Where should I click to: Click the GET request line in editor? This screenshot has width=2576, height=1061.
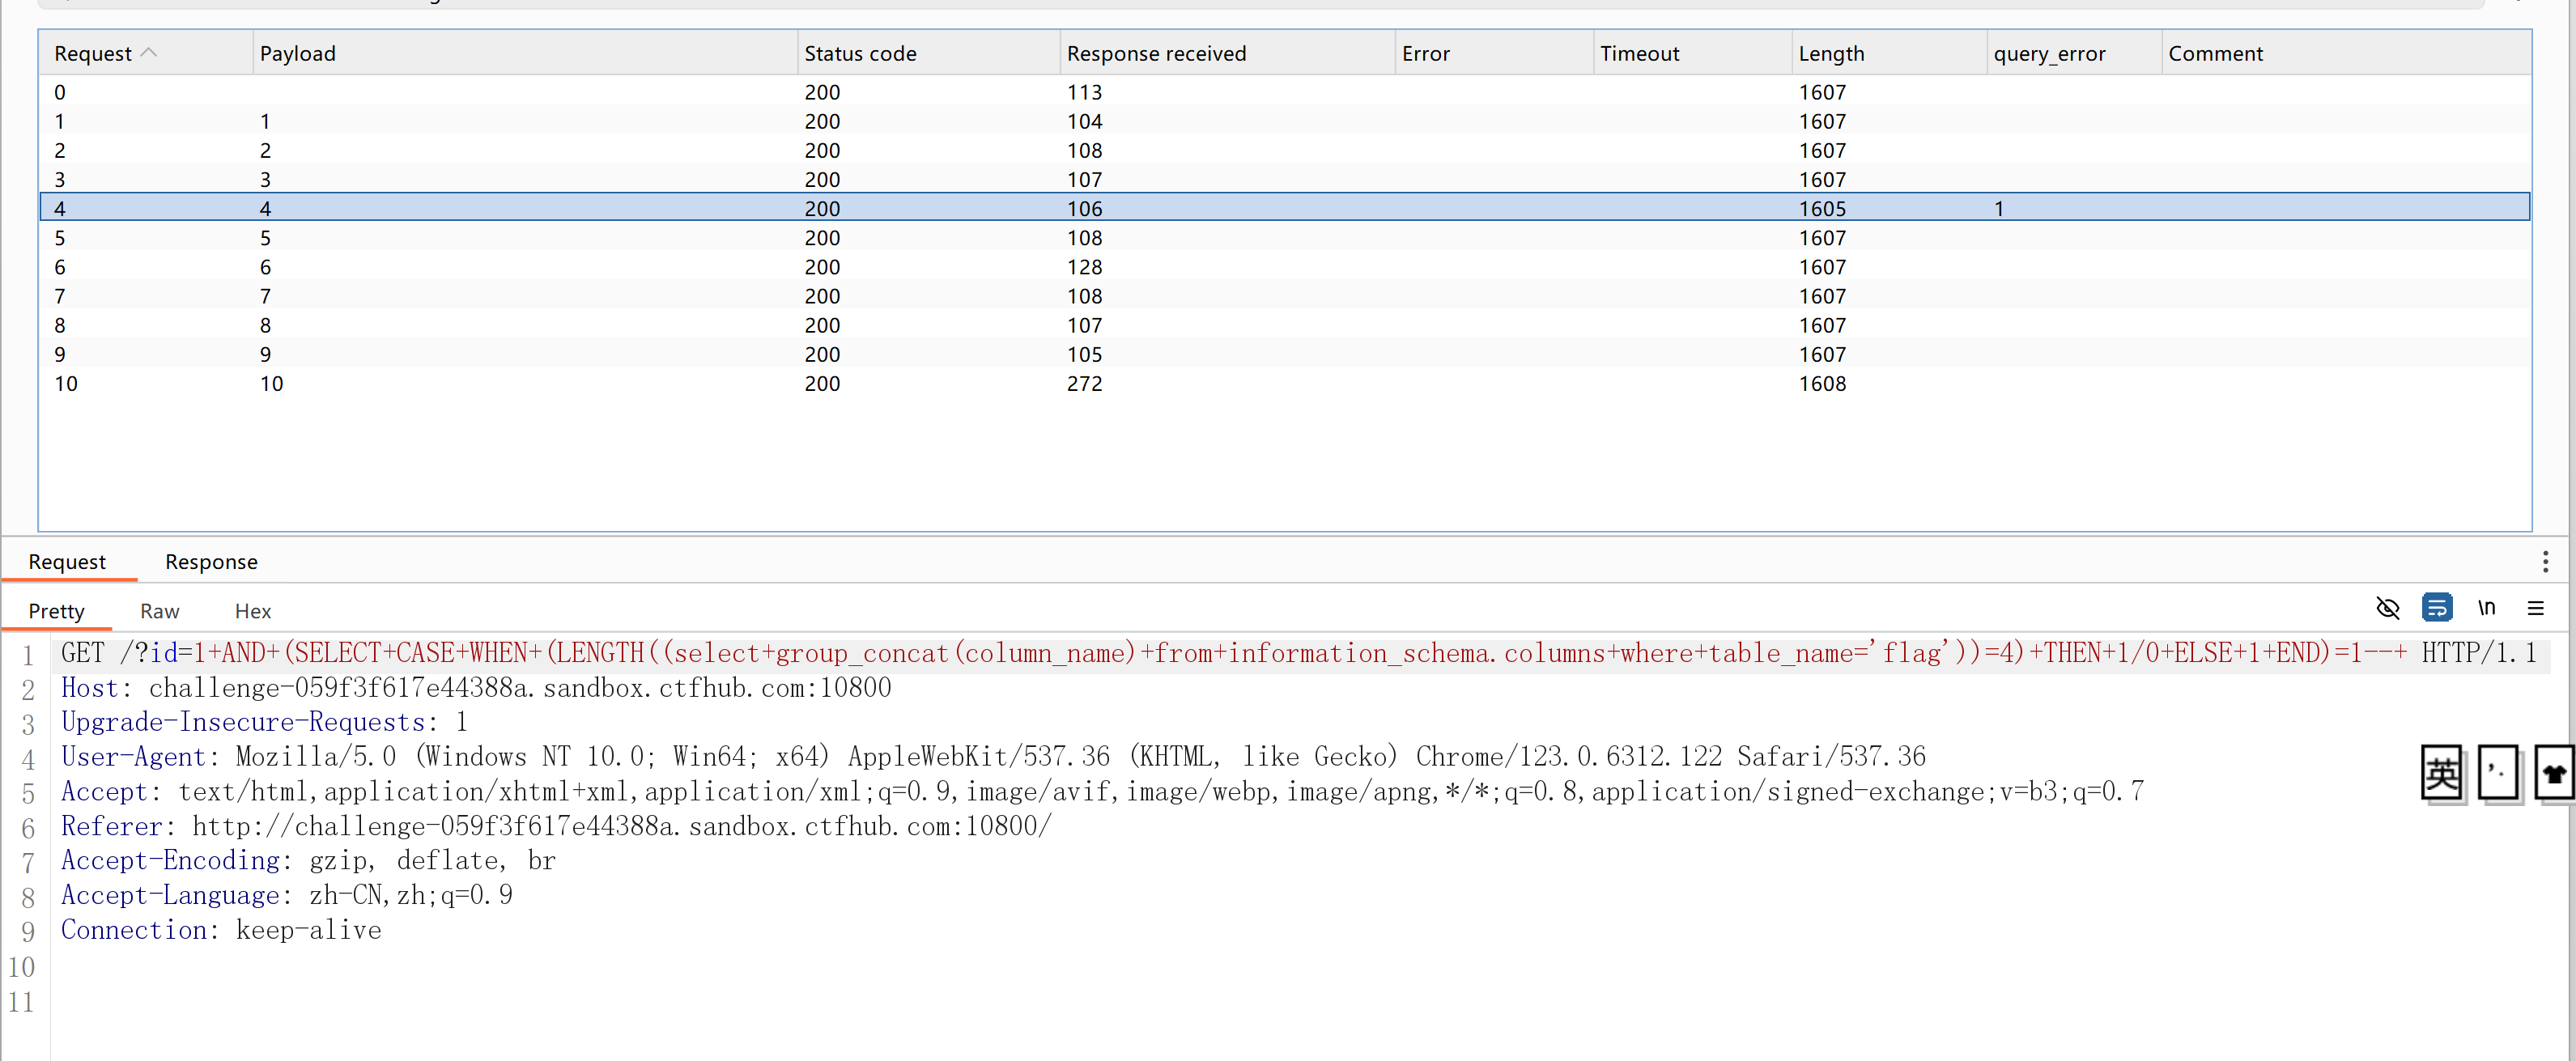click(x=1298, y=653)
